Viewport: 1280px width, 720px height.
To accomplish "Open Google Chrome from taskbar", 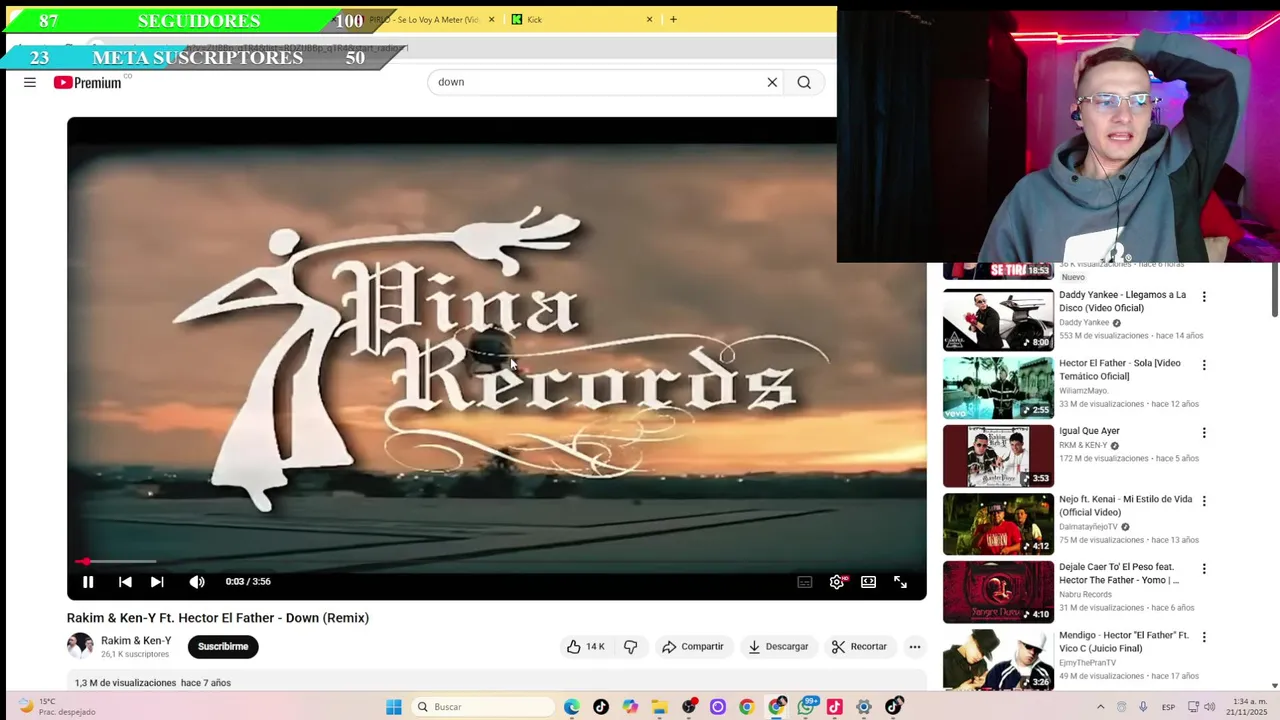I will click(746, 707).
